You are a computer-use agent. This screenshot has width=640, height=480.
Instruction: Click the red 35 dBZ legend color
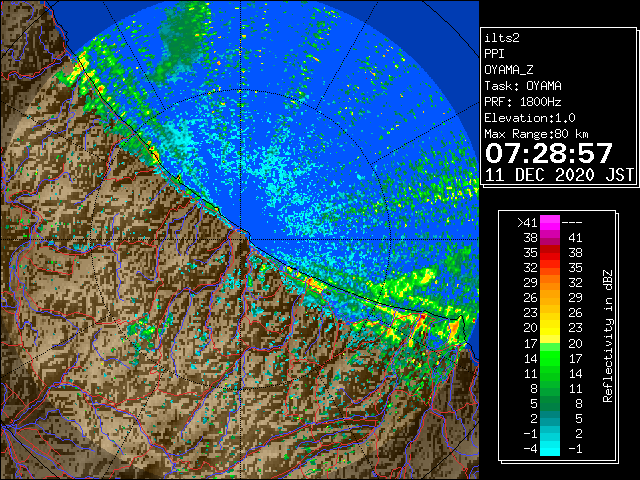550,253
